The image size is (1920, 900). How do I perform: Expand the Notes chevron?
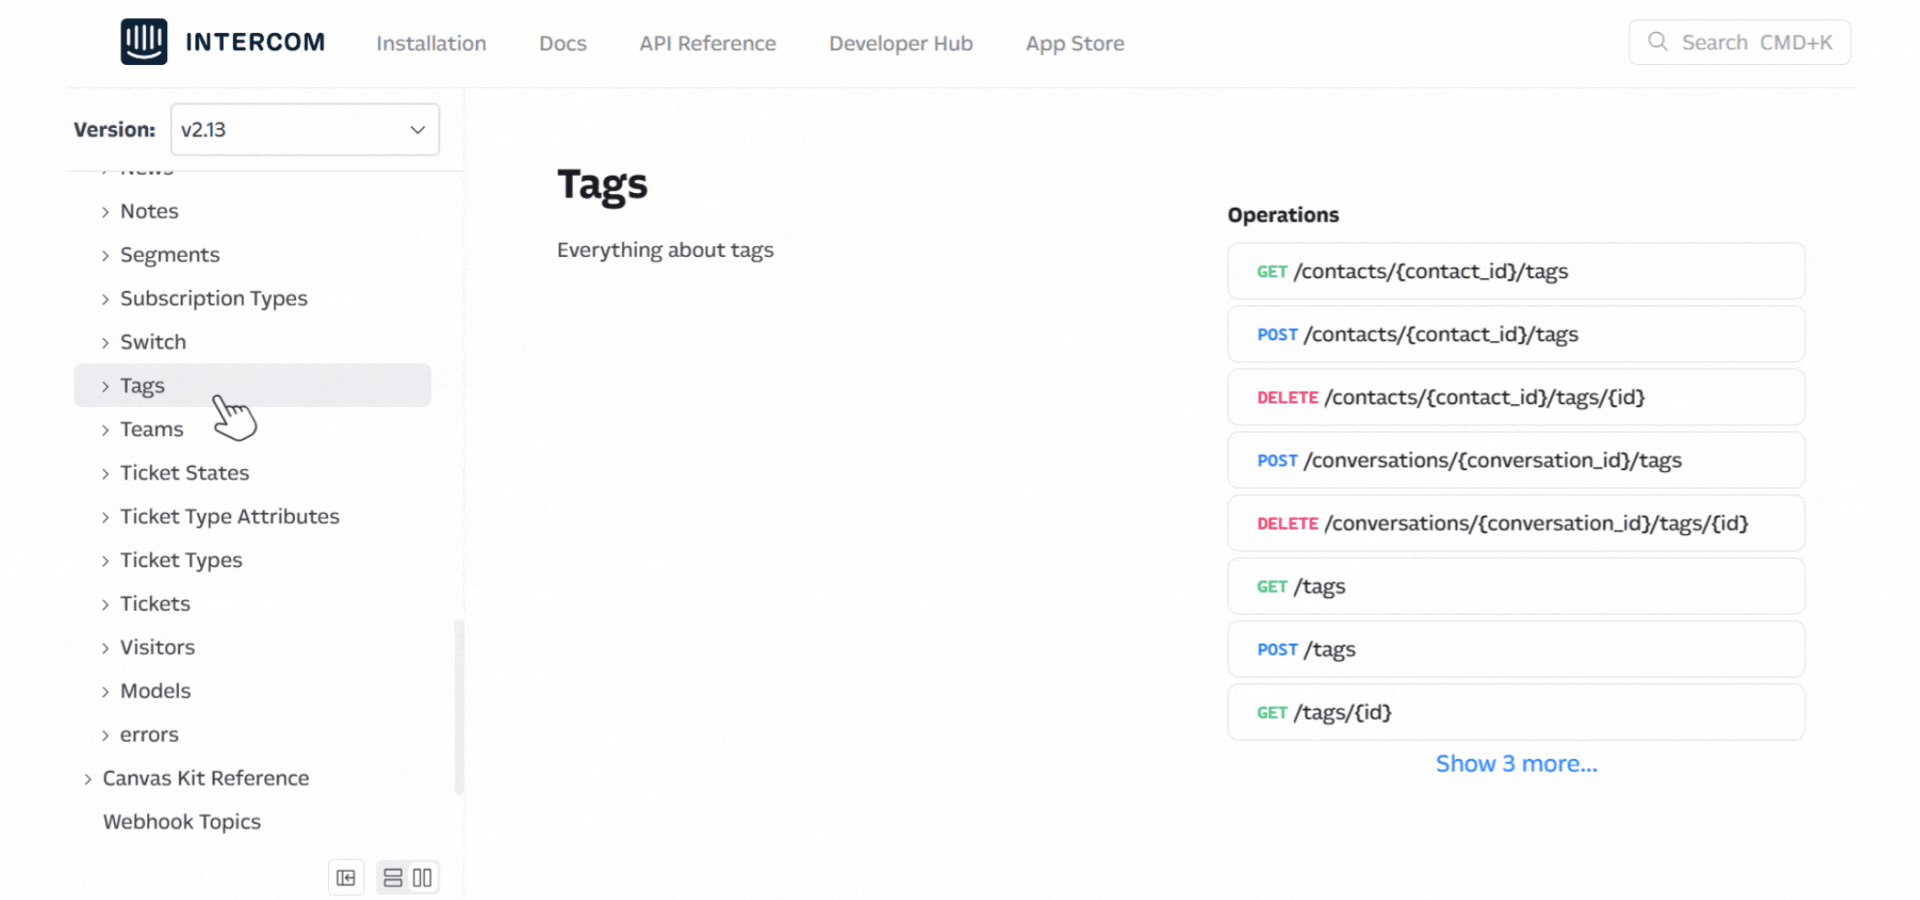[105, 212]
